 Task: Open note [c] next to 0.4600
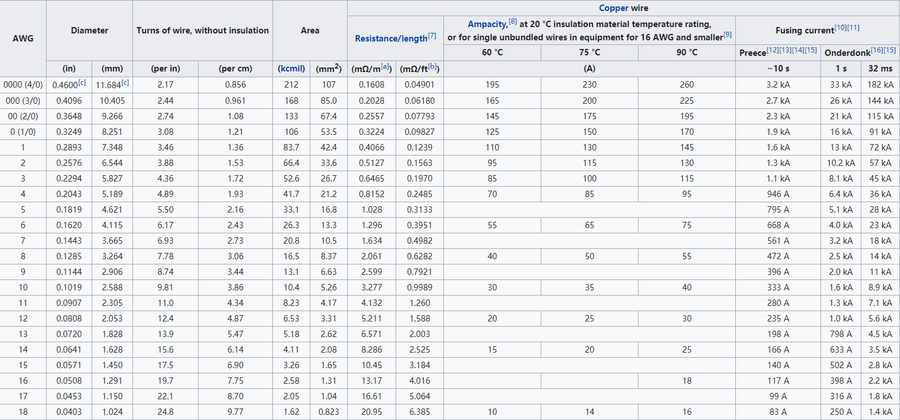tap(82, 83)
